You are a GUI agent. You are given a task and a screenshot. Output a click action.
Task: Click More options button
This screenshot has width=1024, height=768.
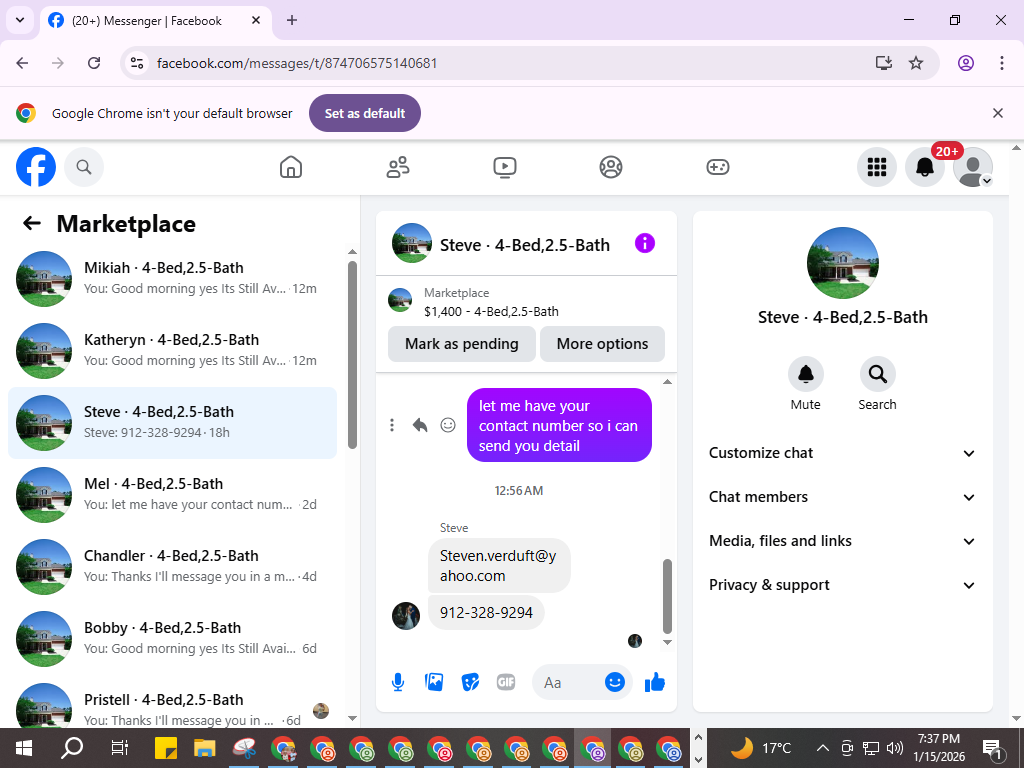click(x=602, y=344)
